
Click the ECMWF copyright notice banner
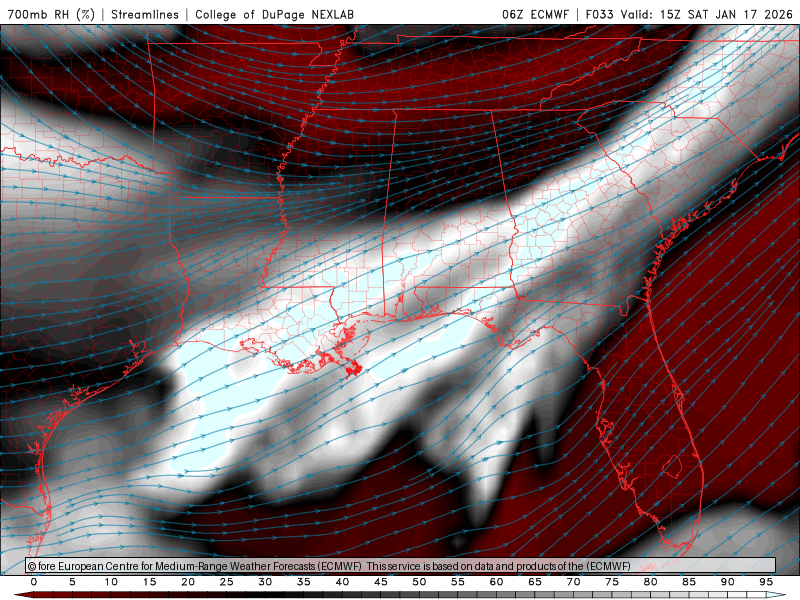click(x=401, y=565)
